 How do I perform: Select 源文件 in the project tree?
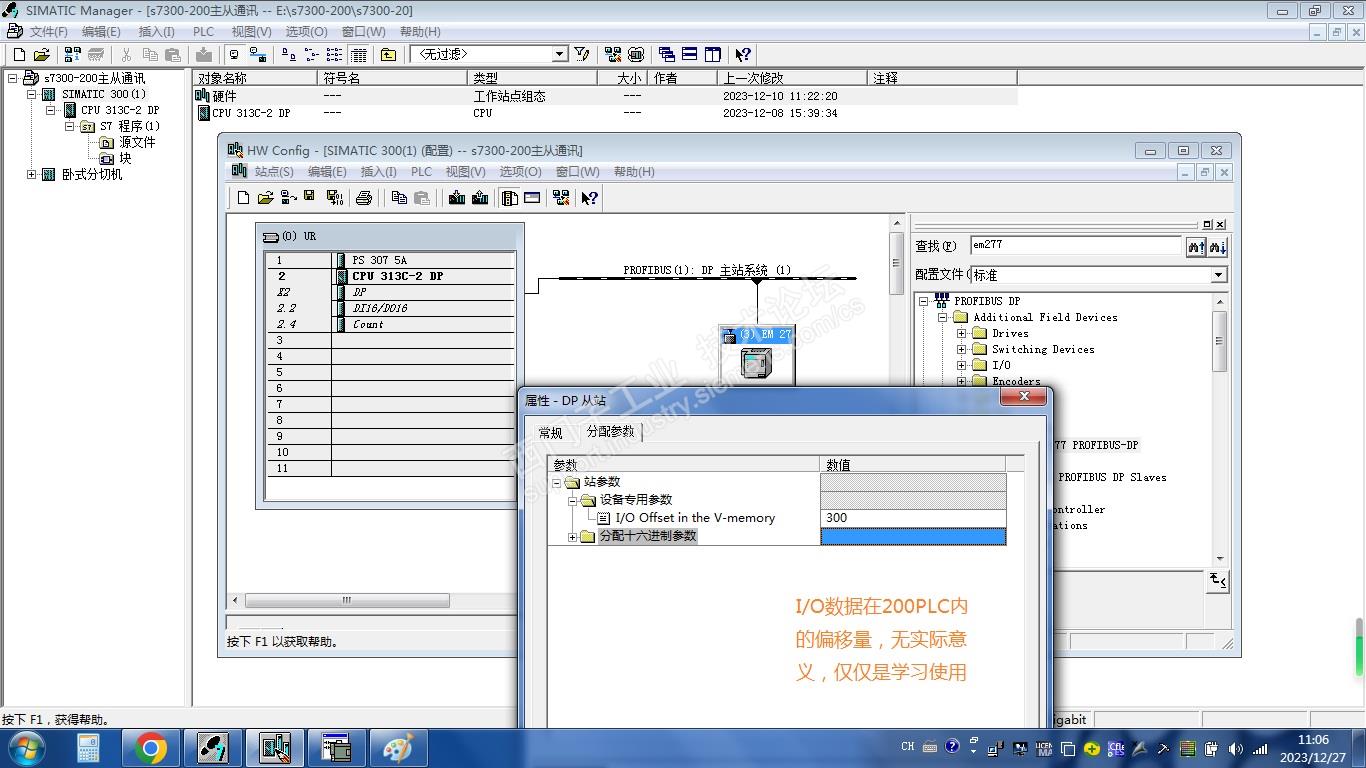pyautogui.click(x=136, y=142)
